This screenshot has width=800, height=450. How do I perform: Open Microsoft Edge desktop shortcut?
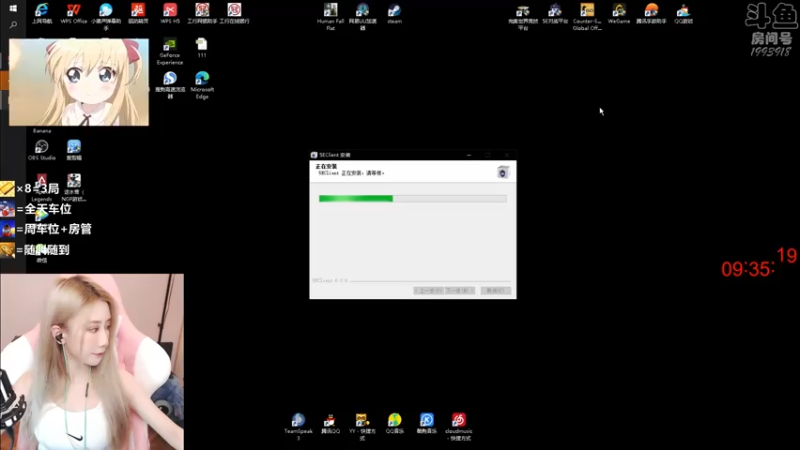tap(202, 85)
